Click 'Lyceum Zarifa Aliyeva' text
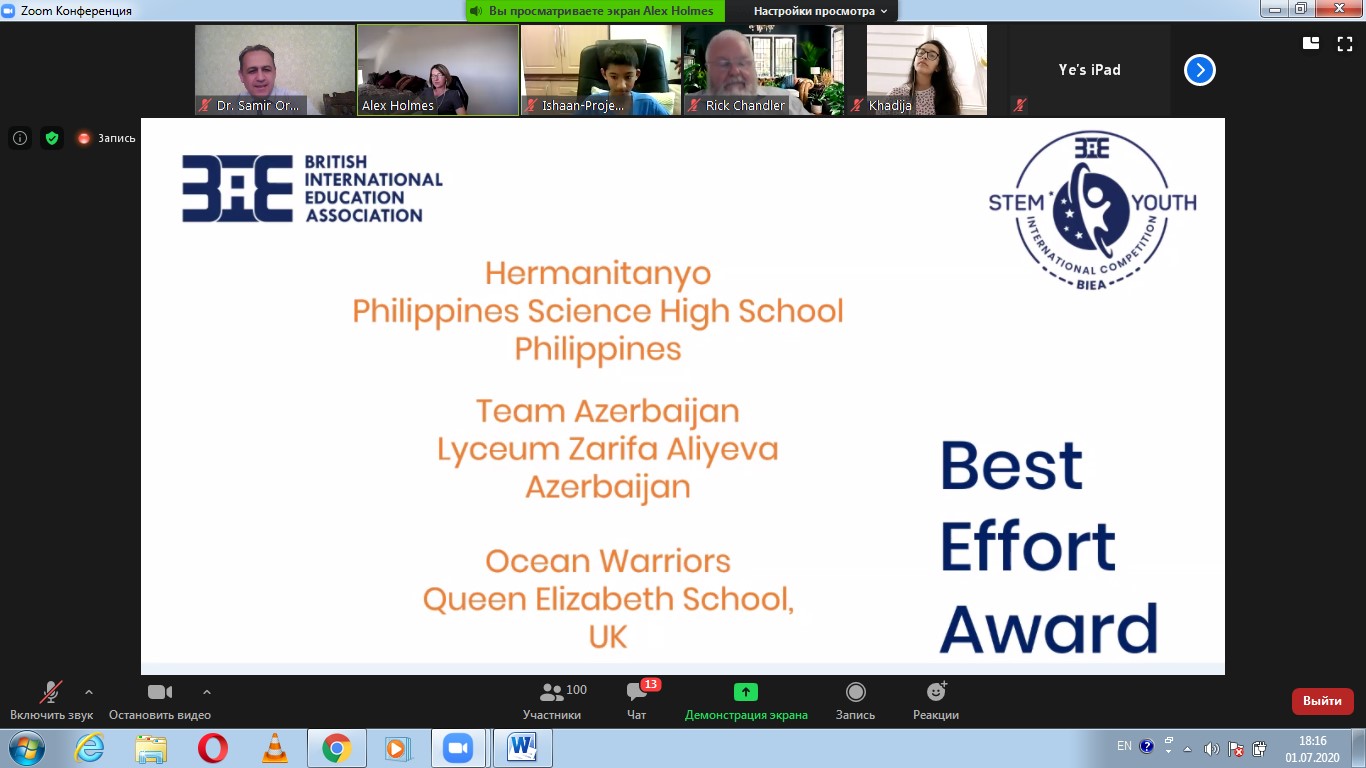Viewport: 1366px width, 768px height. pos(607,449)
